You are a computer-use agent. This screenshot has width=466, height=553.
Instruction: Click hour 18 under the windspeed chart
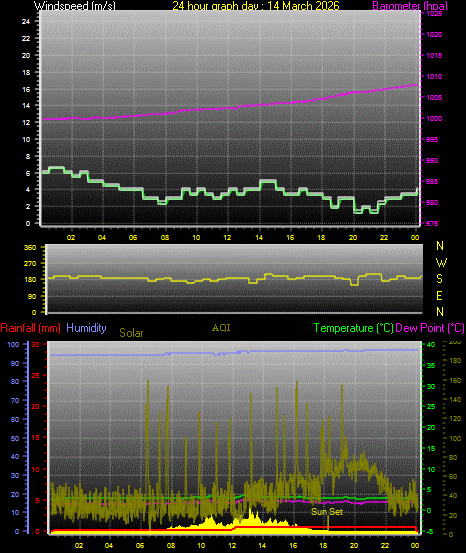[321, 237]
